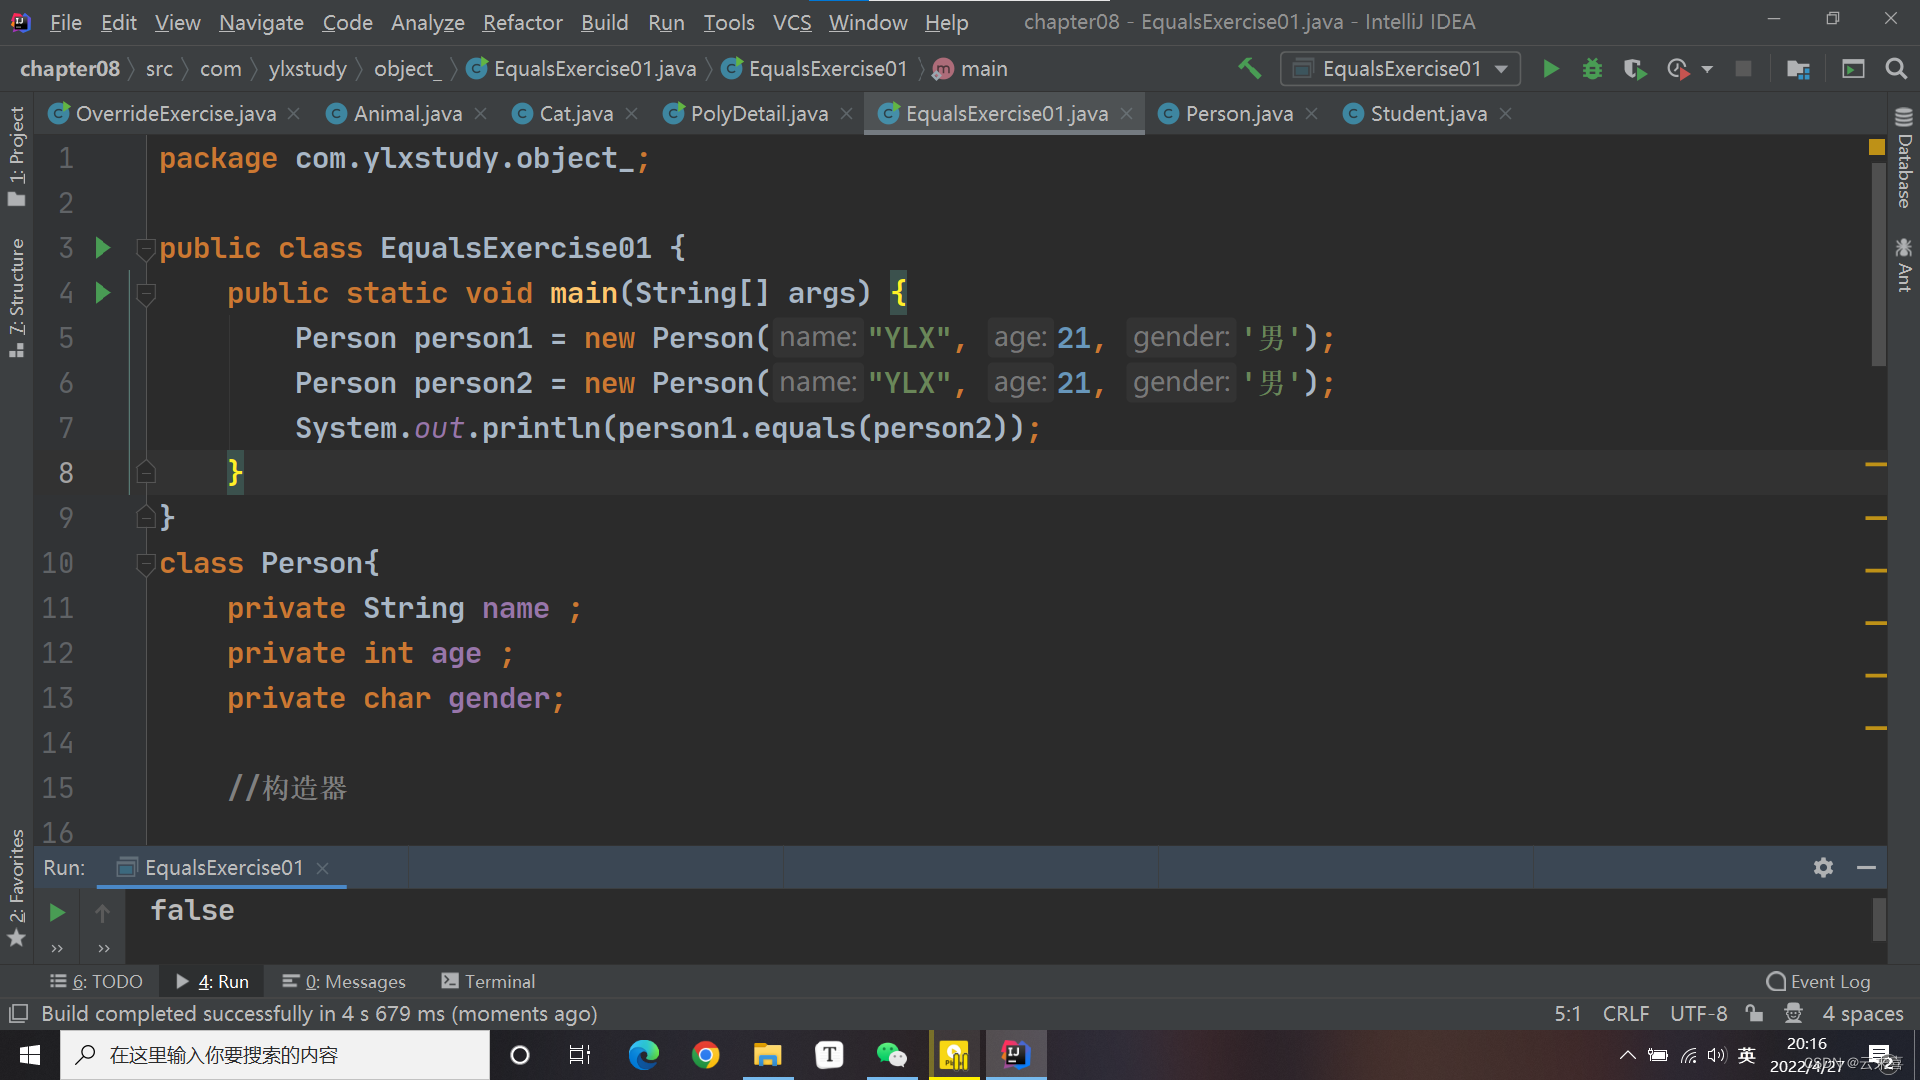Image resolution: width=1920 pixels, height=1080 pixels.
Task: Click run gutter arrow next to main method
Action: tap(102, 293)
